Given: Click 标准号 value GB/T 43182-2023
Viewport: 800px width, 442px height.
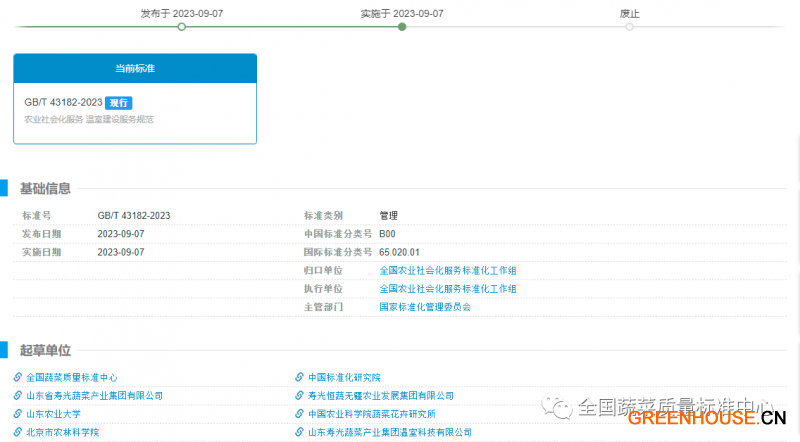Looking at the screenshot, I should point(134,216).
